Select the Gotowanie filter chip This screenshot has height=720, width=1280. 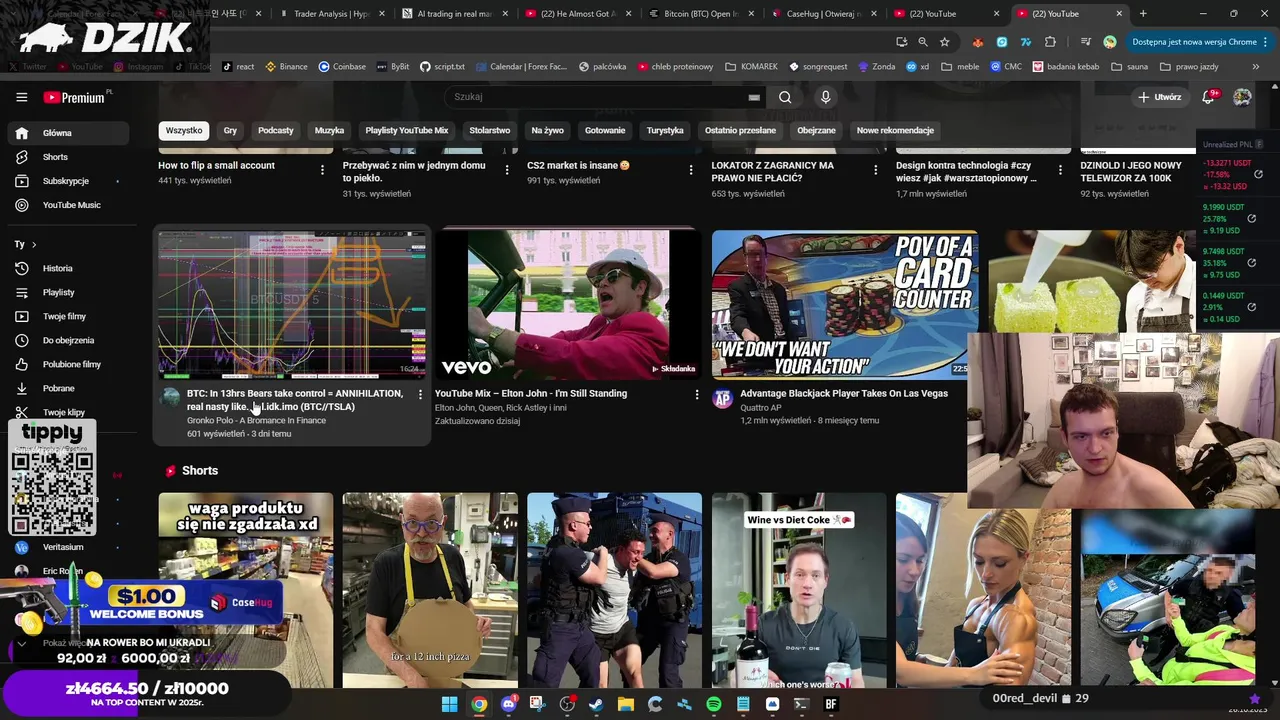tap(605, 130)
